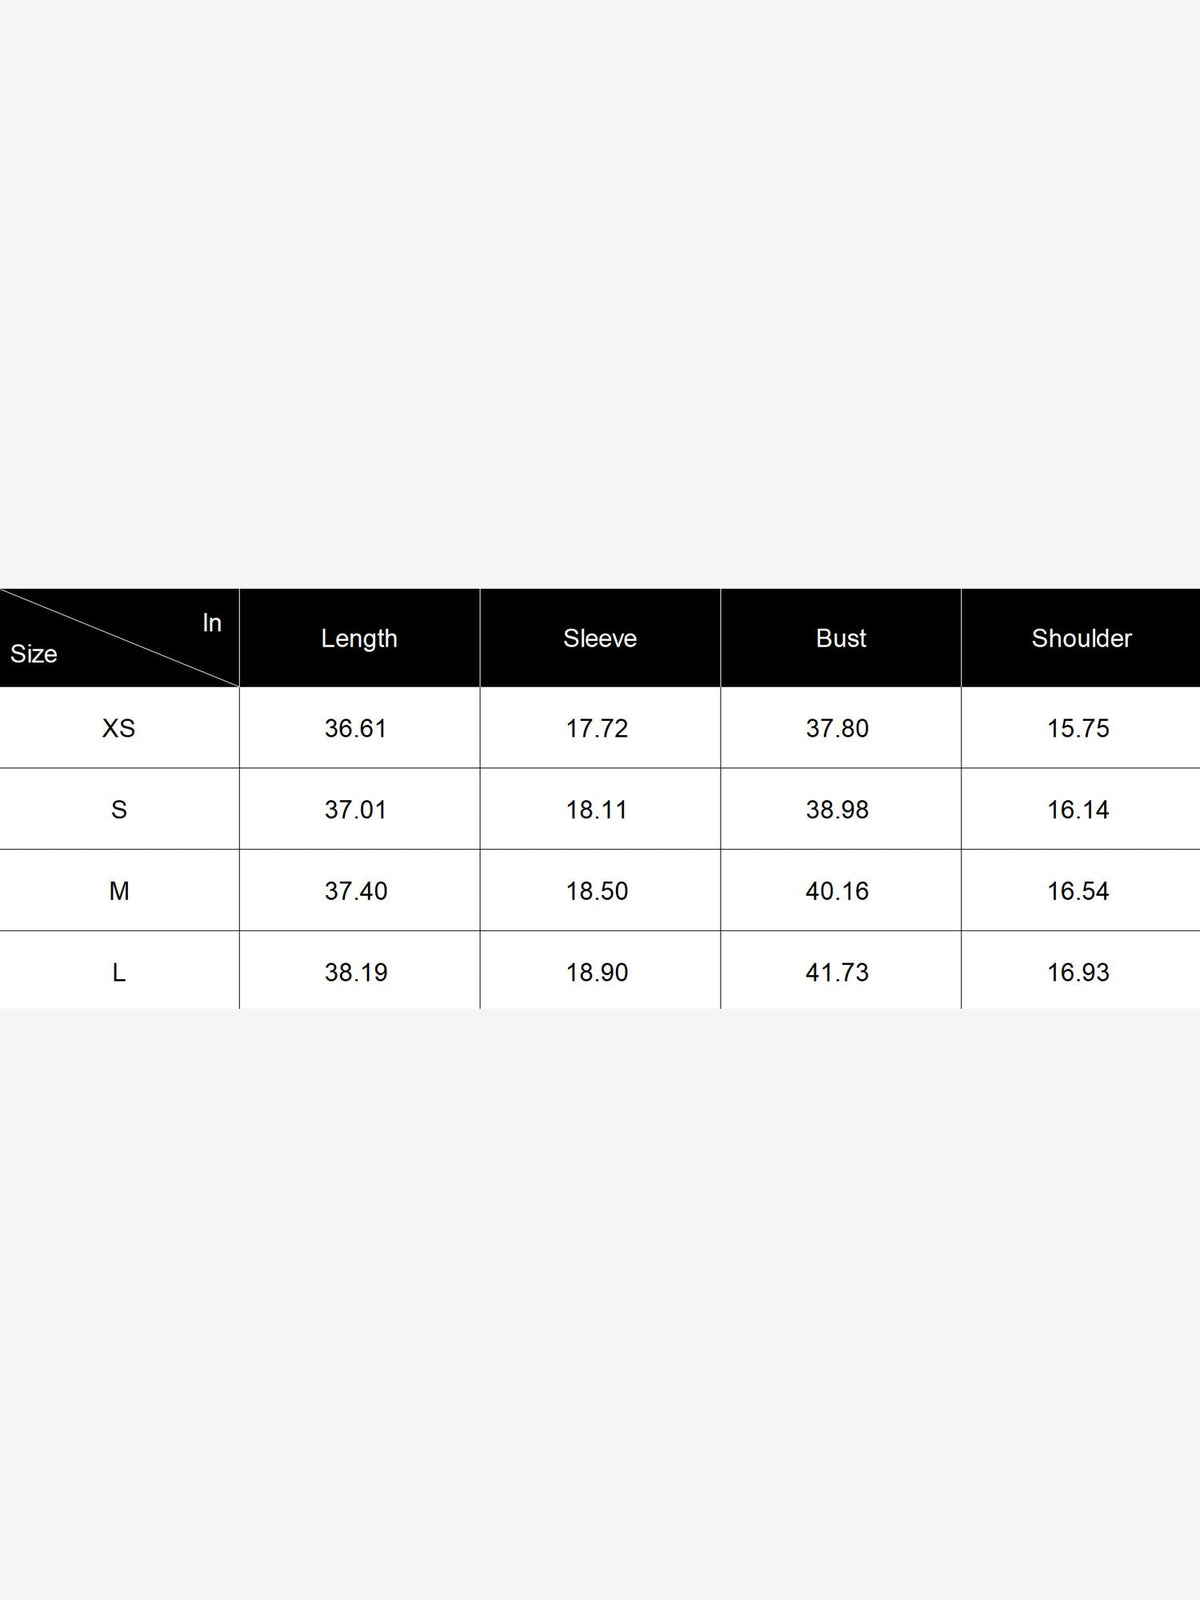Select the L size row label

point(118,972)
